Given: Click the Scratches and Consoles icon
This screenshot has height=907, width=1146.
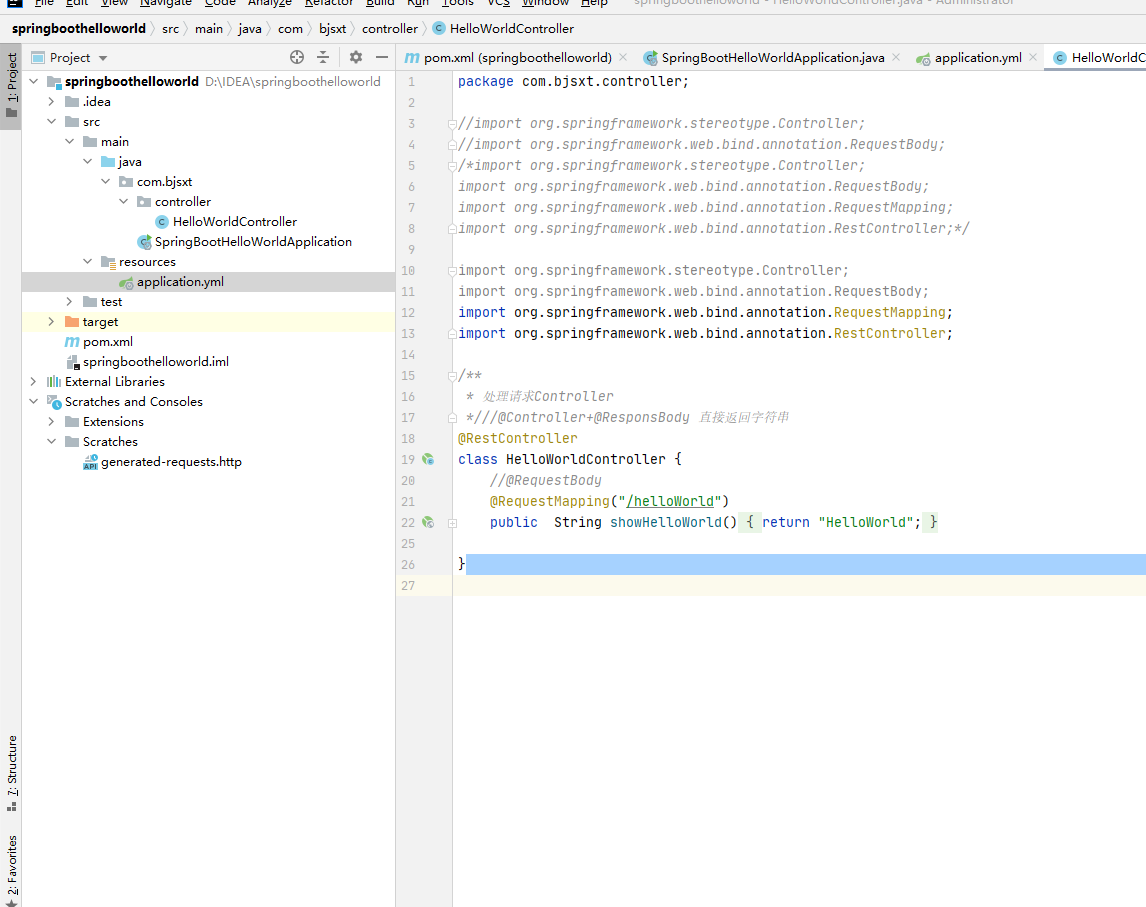Looking at the screenshot, I should pos(54,401).
